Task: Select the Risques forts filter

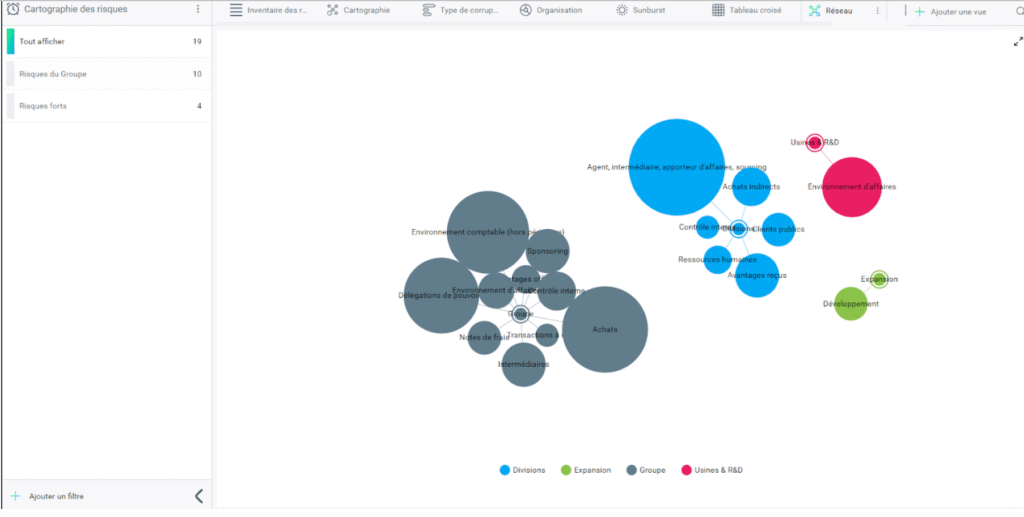Action: point(106,106)
